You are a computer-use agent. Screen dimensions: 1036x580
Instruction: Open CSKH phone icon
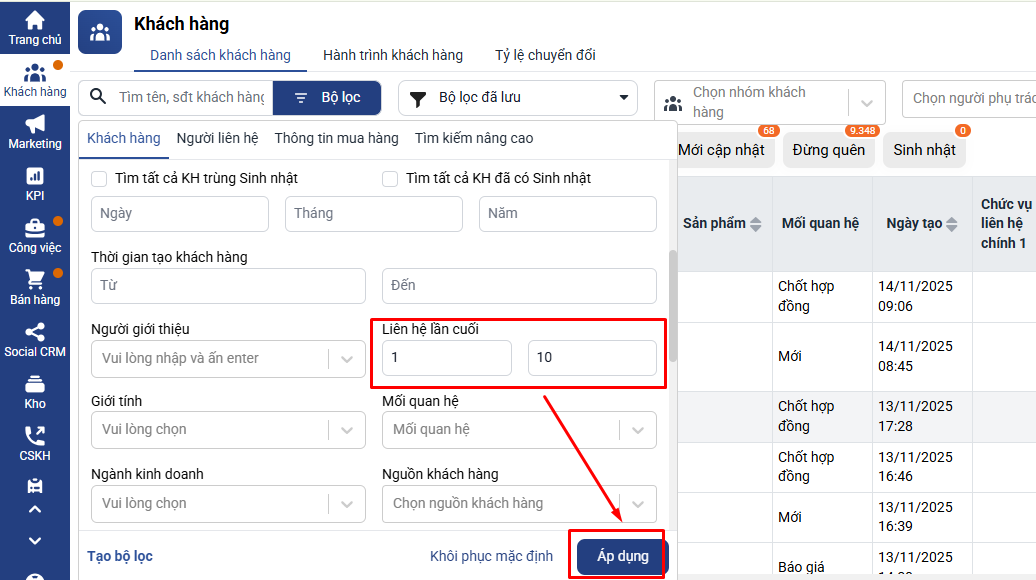click(35, 436)
